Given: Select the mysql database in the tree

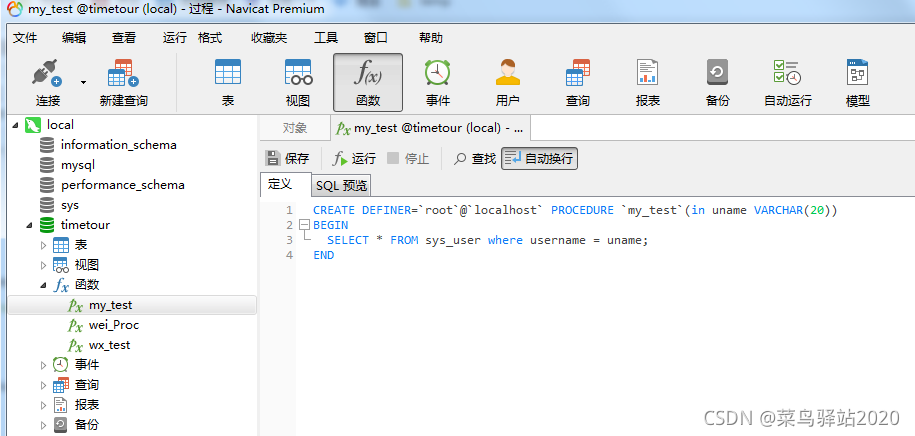Looking at the screenshot, I should [78, 165].
